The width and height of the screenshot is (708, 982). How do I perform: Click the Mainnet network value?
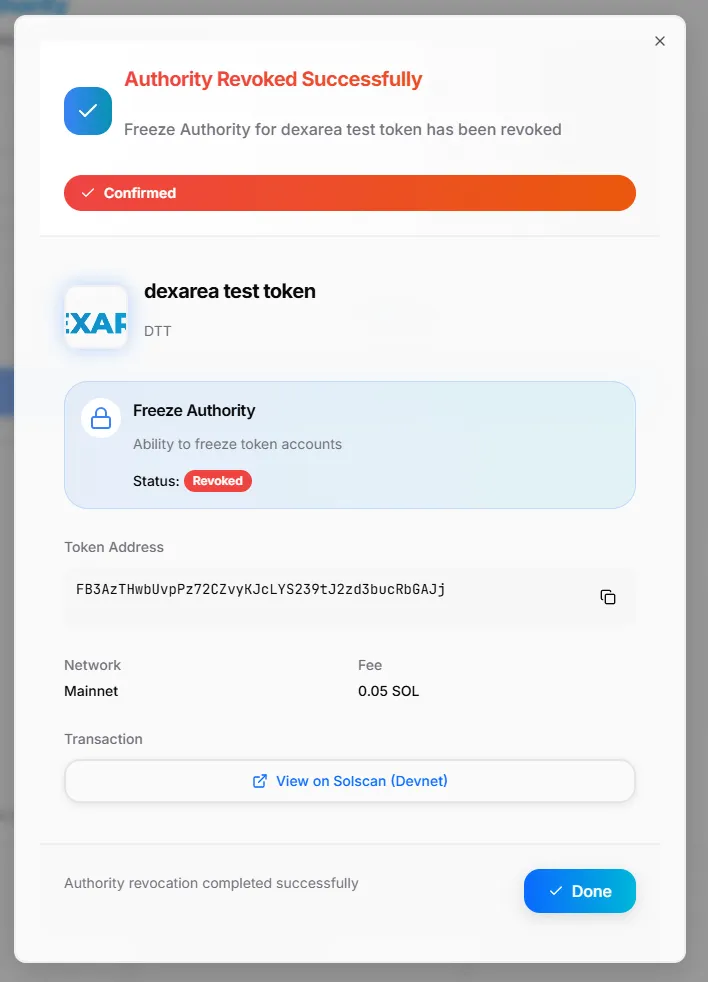91,691
